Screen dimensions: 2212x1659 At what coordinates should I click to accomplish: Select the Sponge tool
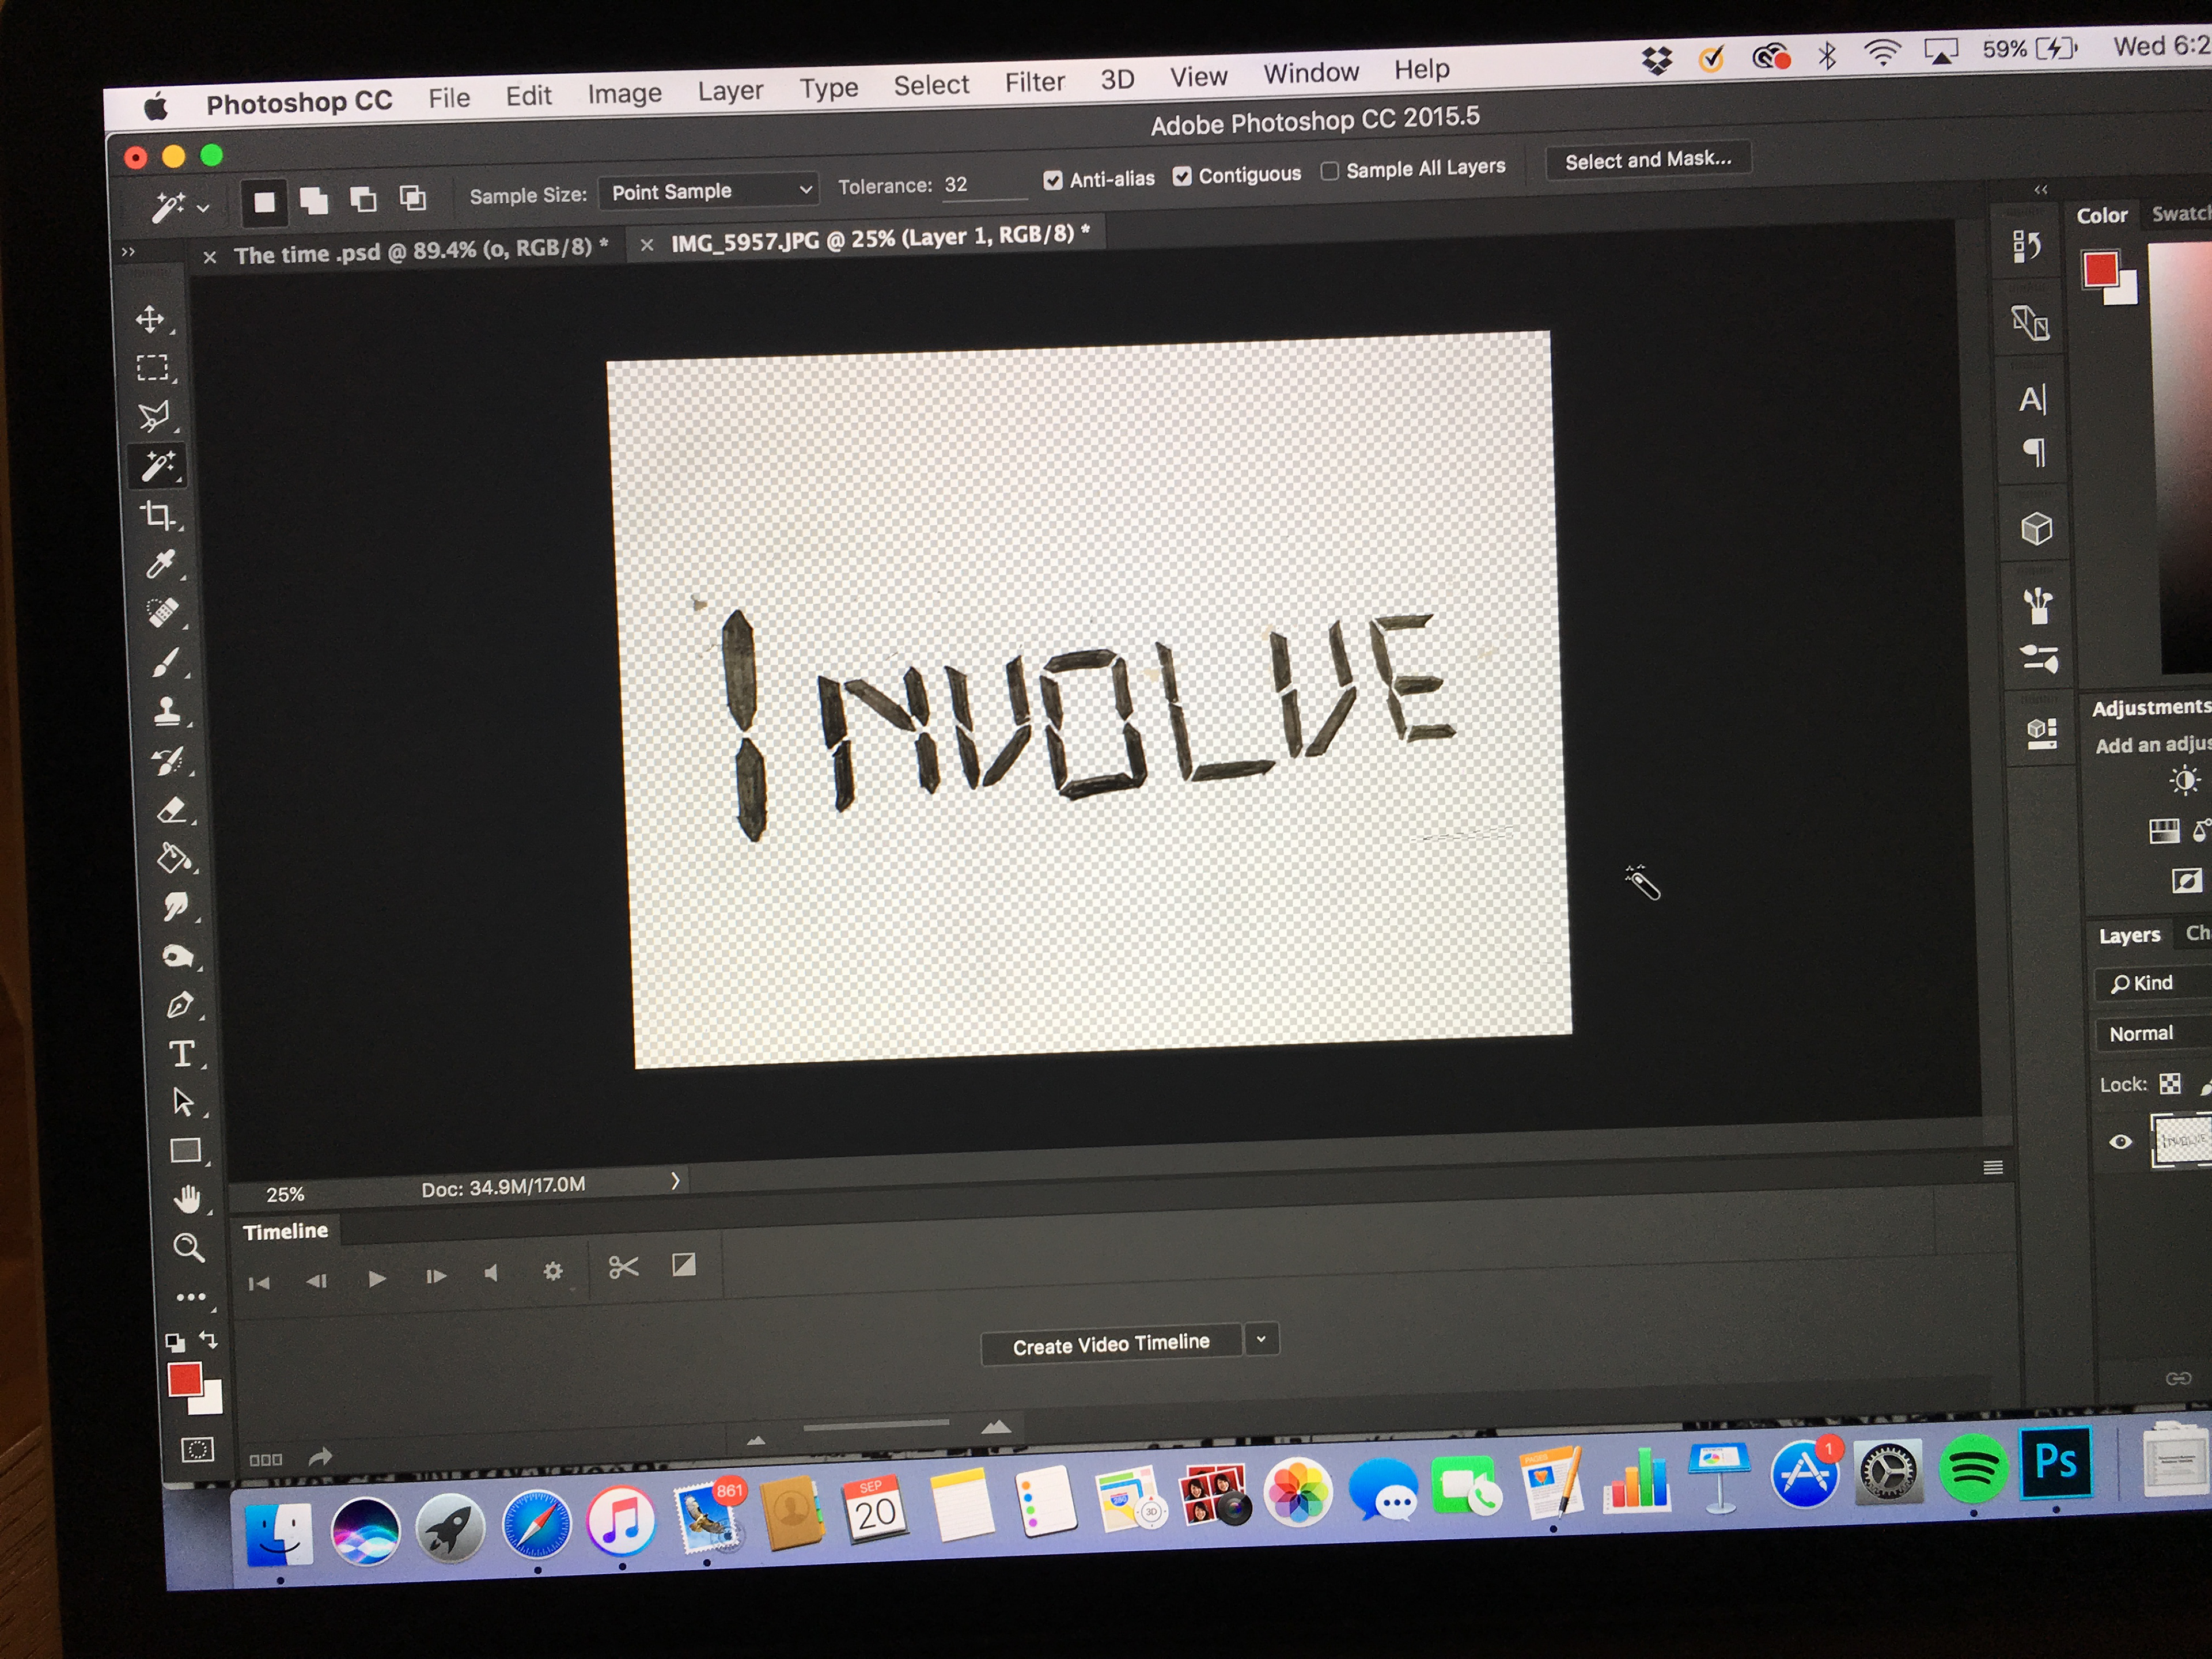(x=178, y=956)
